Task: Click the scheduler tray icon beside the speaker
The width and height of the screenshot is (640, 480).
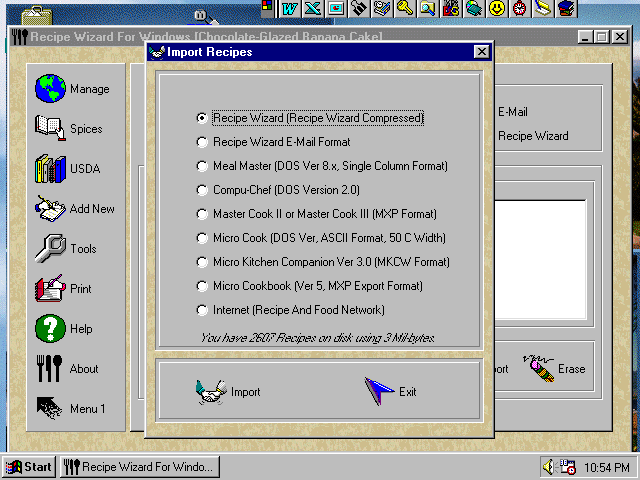Action: 567,467
